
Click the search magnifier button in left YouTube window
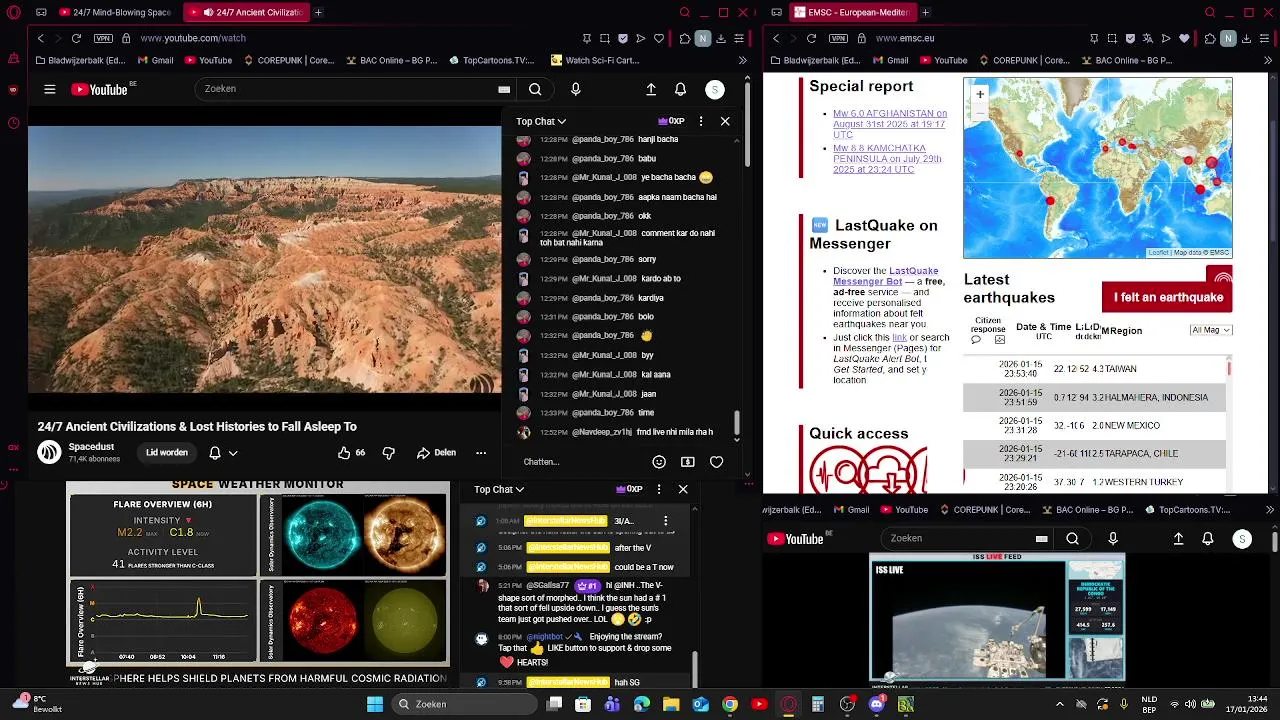[x=535, y=89]
